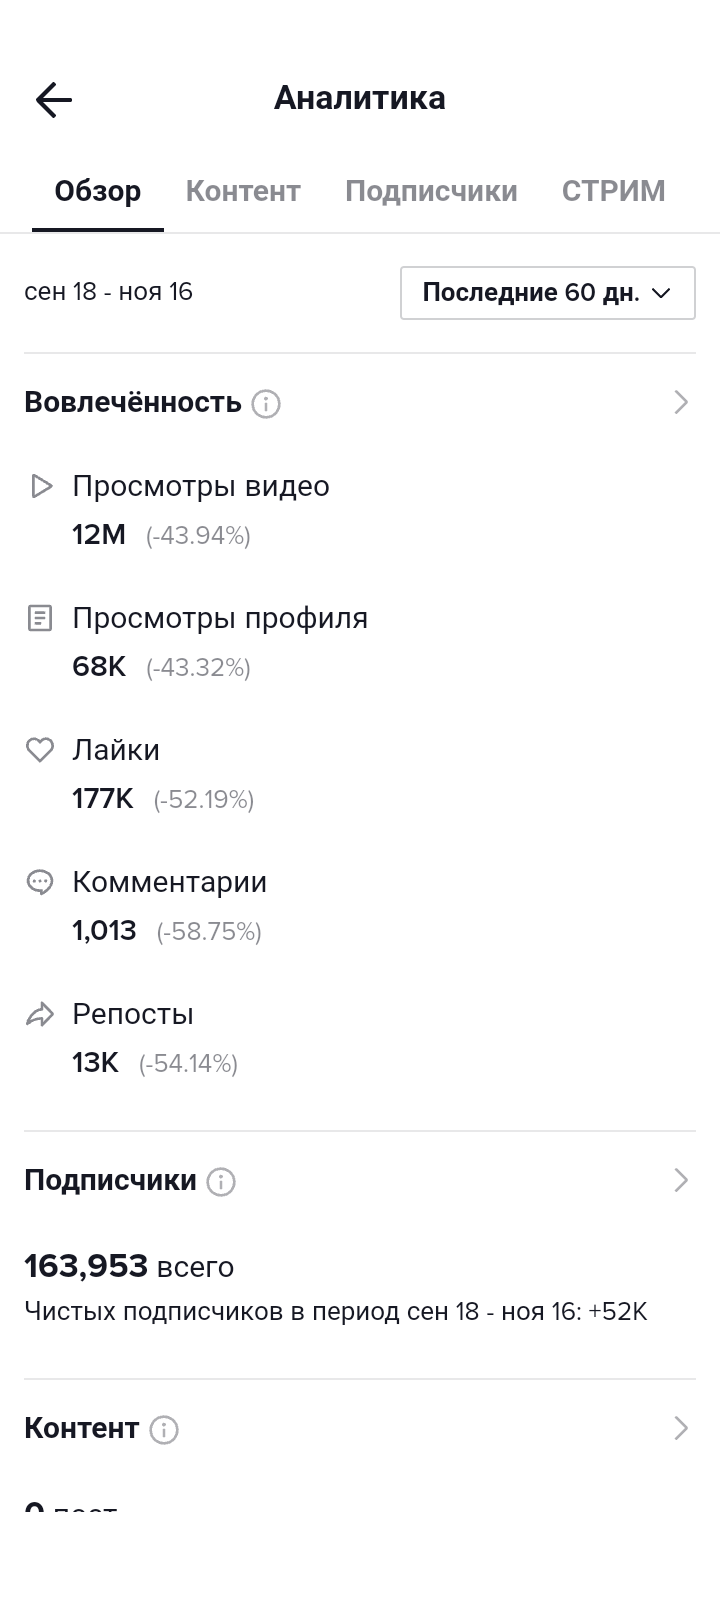The height and width of the screenshot is (1600, 720).
Task: Click the video views play icon
Action: [x=40, y=486]
